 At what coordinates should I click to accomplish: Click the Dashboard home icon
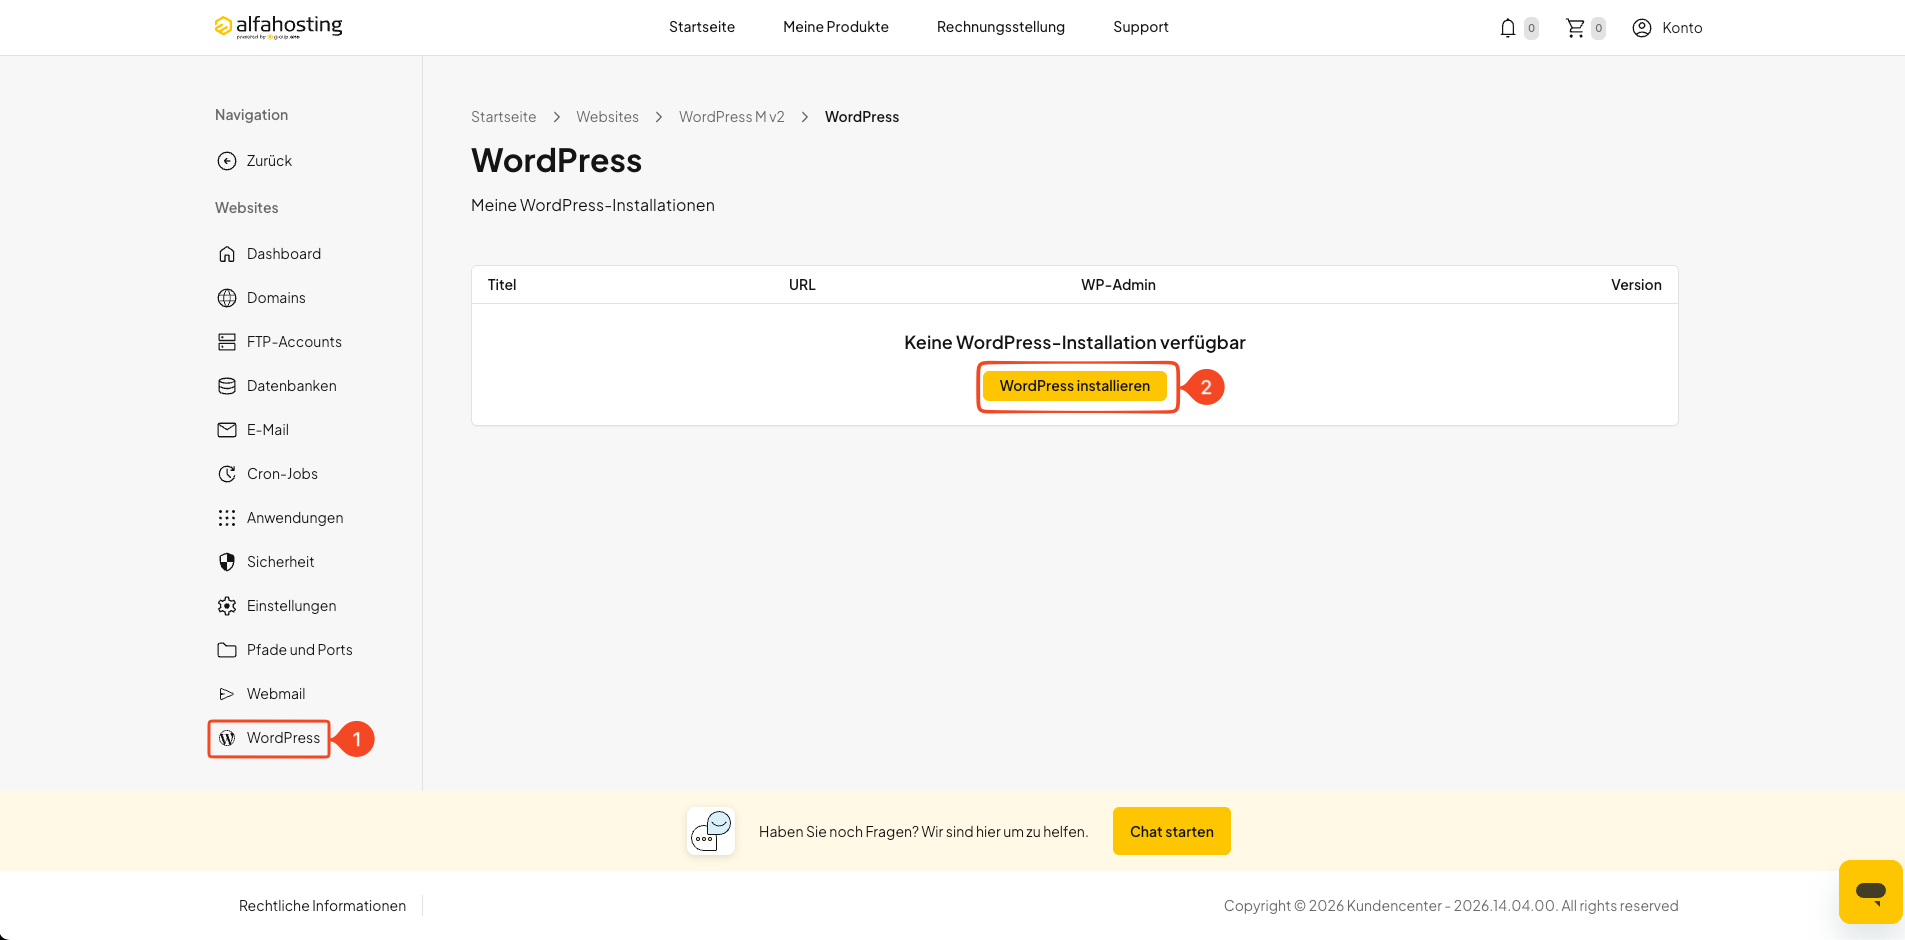[227, 254]
